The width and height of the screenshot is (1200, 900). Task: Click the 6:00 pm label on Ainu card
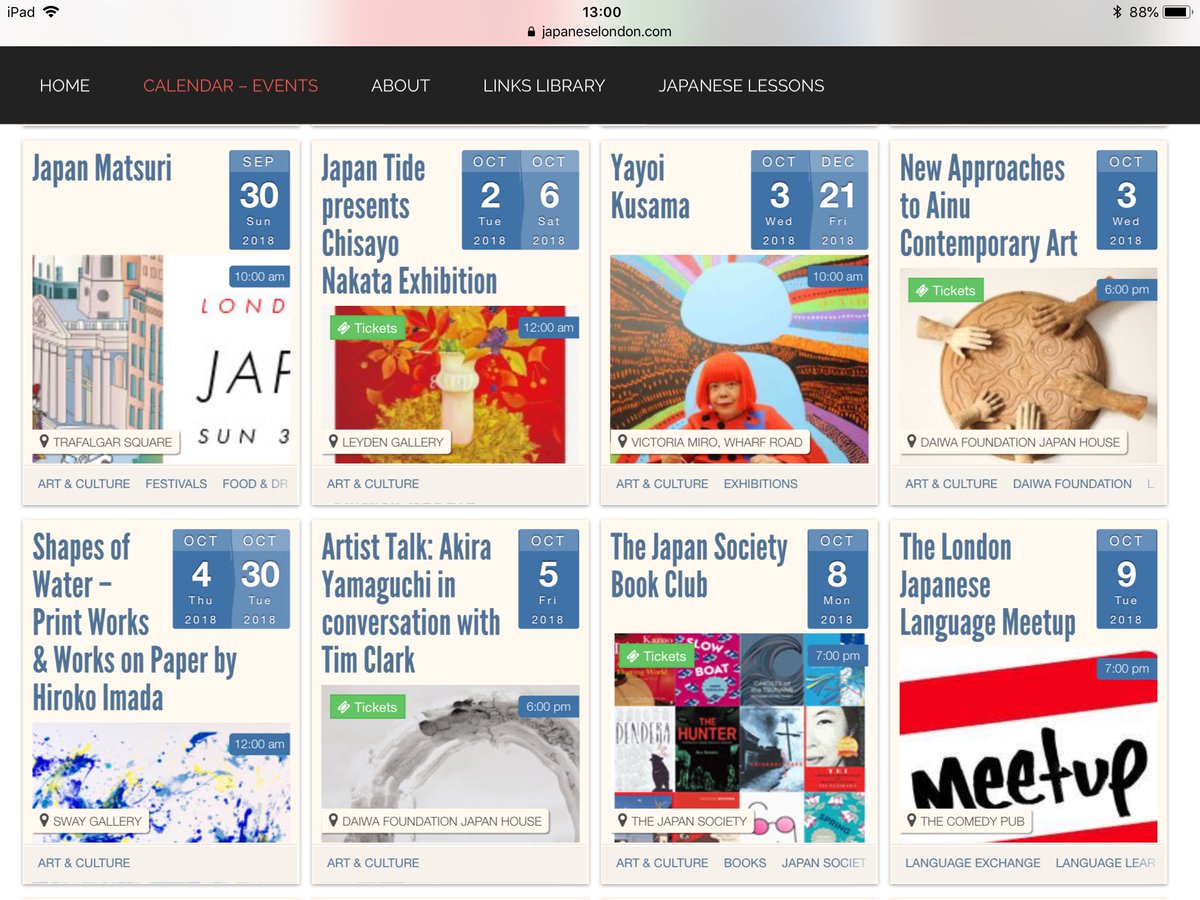click(x=1127, y=290)
